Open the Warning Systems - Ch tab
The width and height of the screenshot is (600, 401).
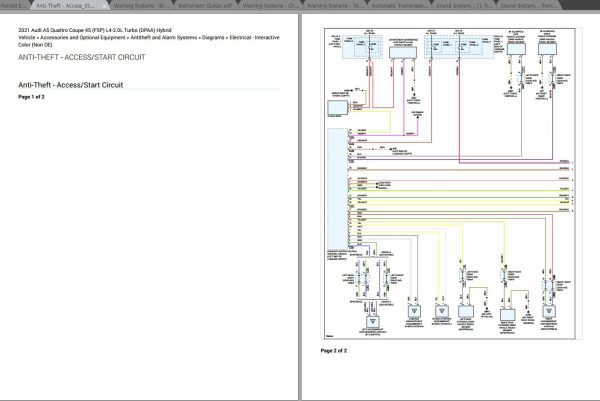(270, 5)
